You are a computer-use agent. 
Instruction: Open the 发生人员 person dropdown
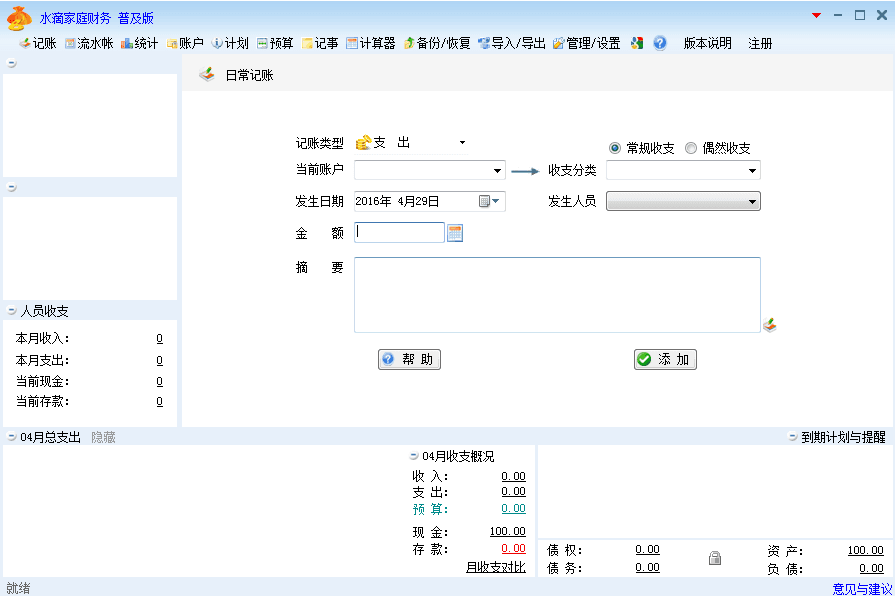pos(752,202)
